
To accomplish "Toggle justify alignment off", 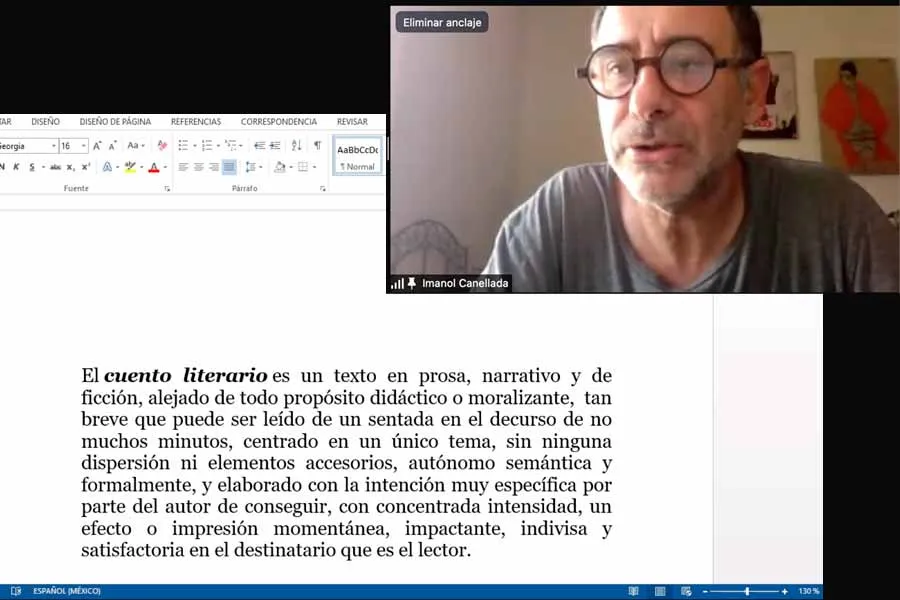I will coord(228,166).
